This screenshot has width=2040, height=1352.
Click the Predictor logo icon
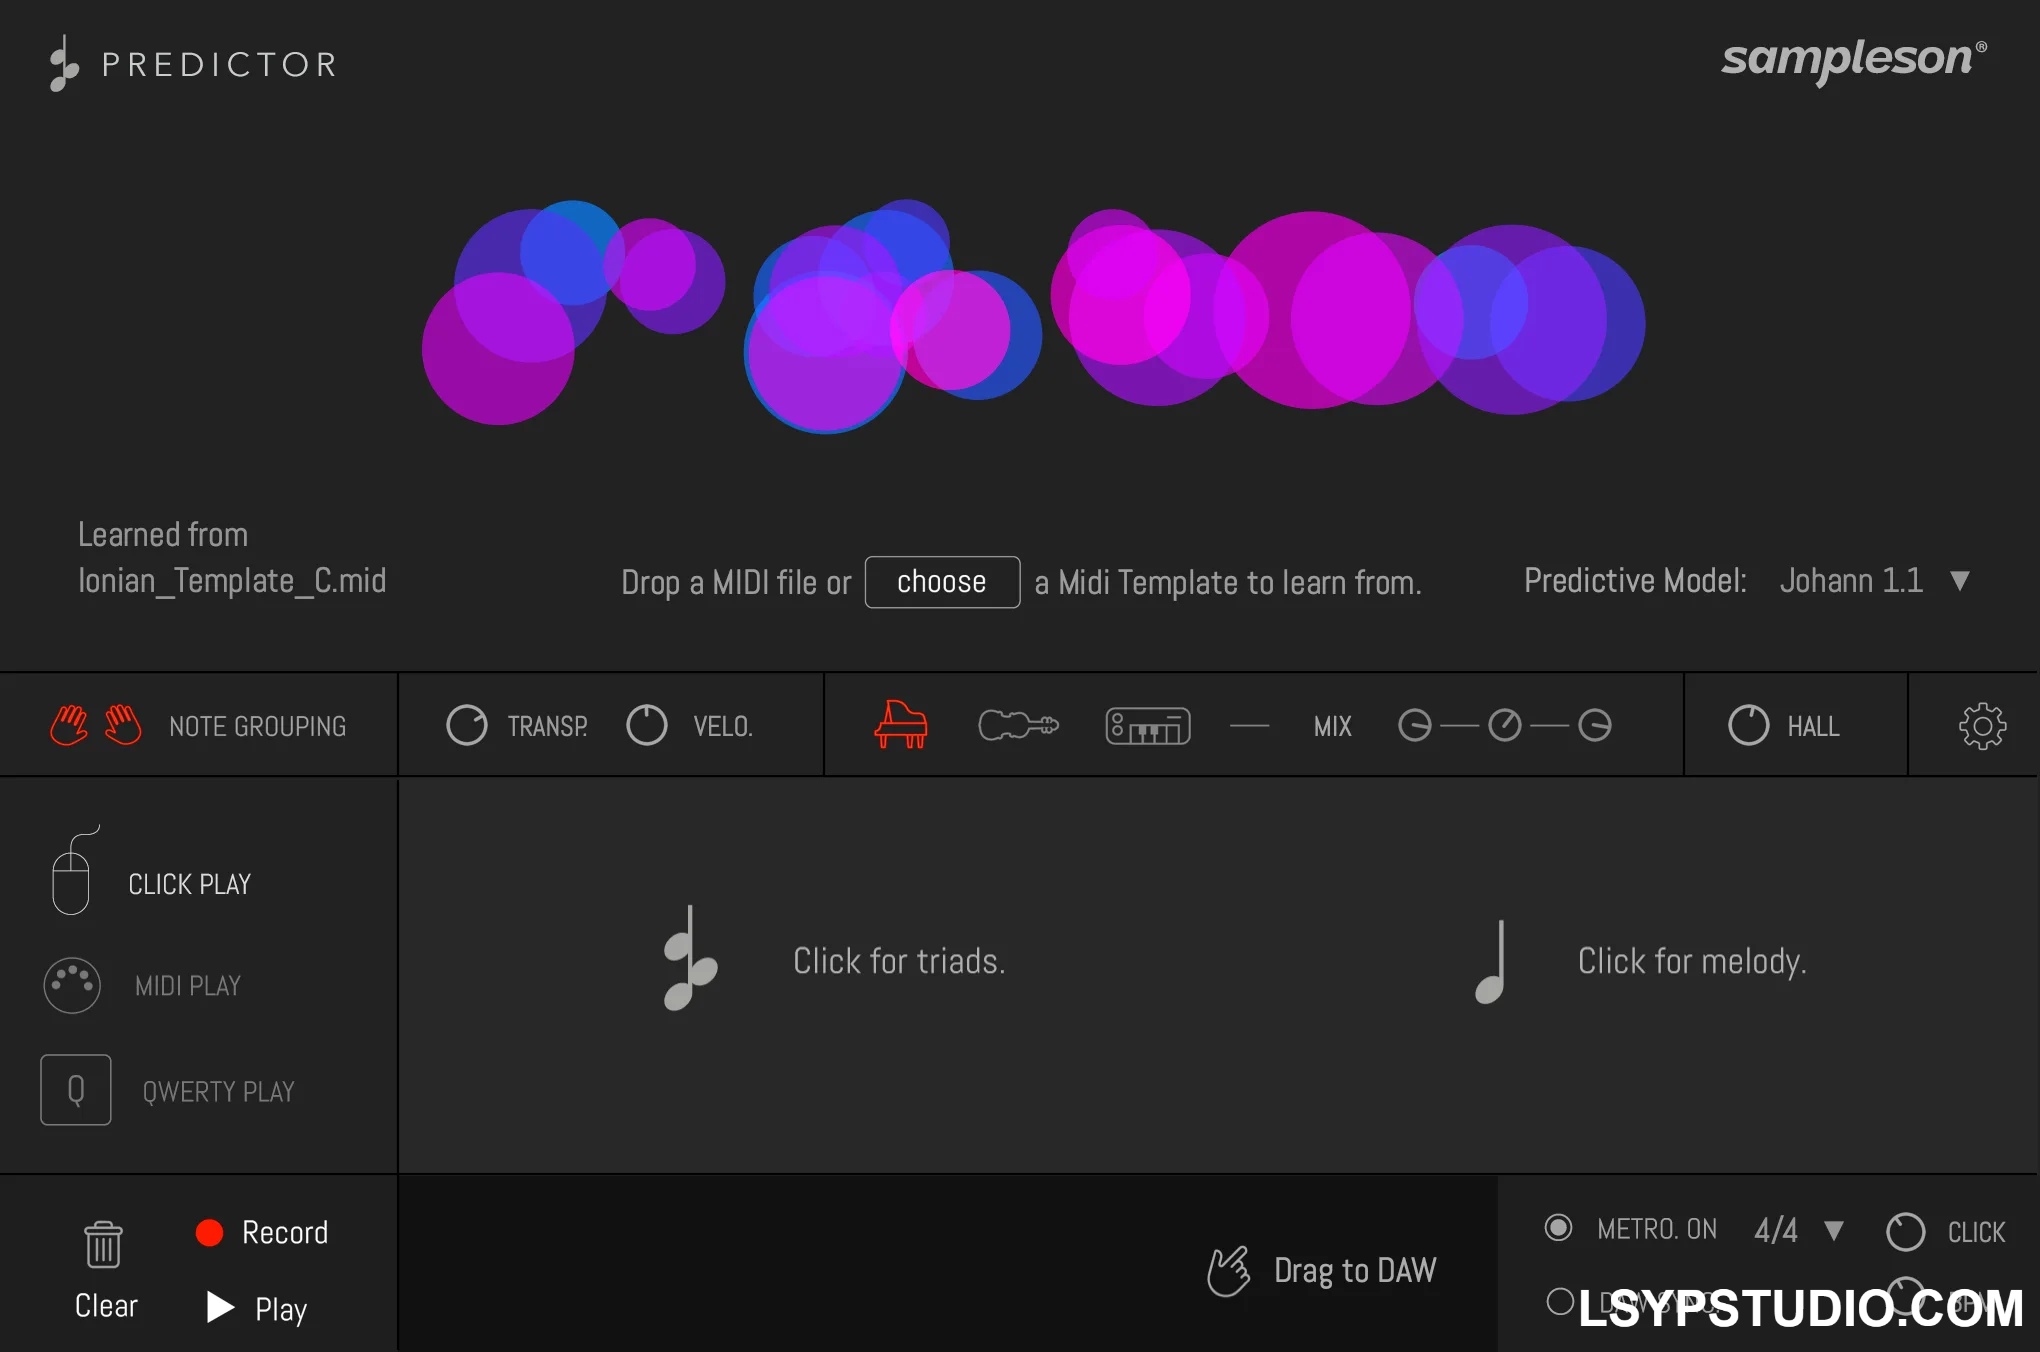[x=64, y=64]
